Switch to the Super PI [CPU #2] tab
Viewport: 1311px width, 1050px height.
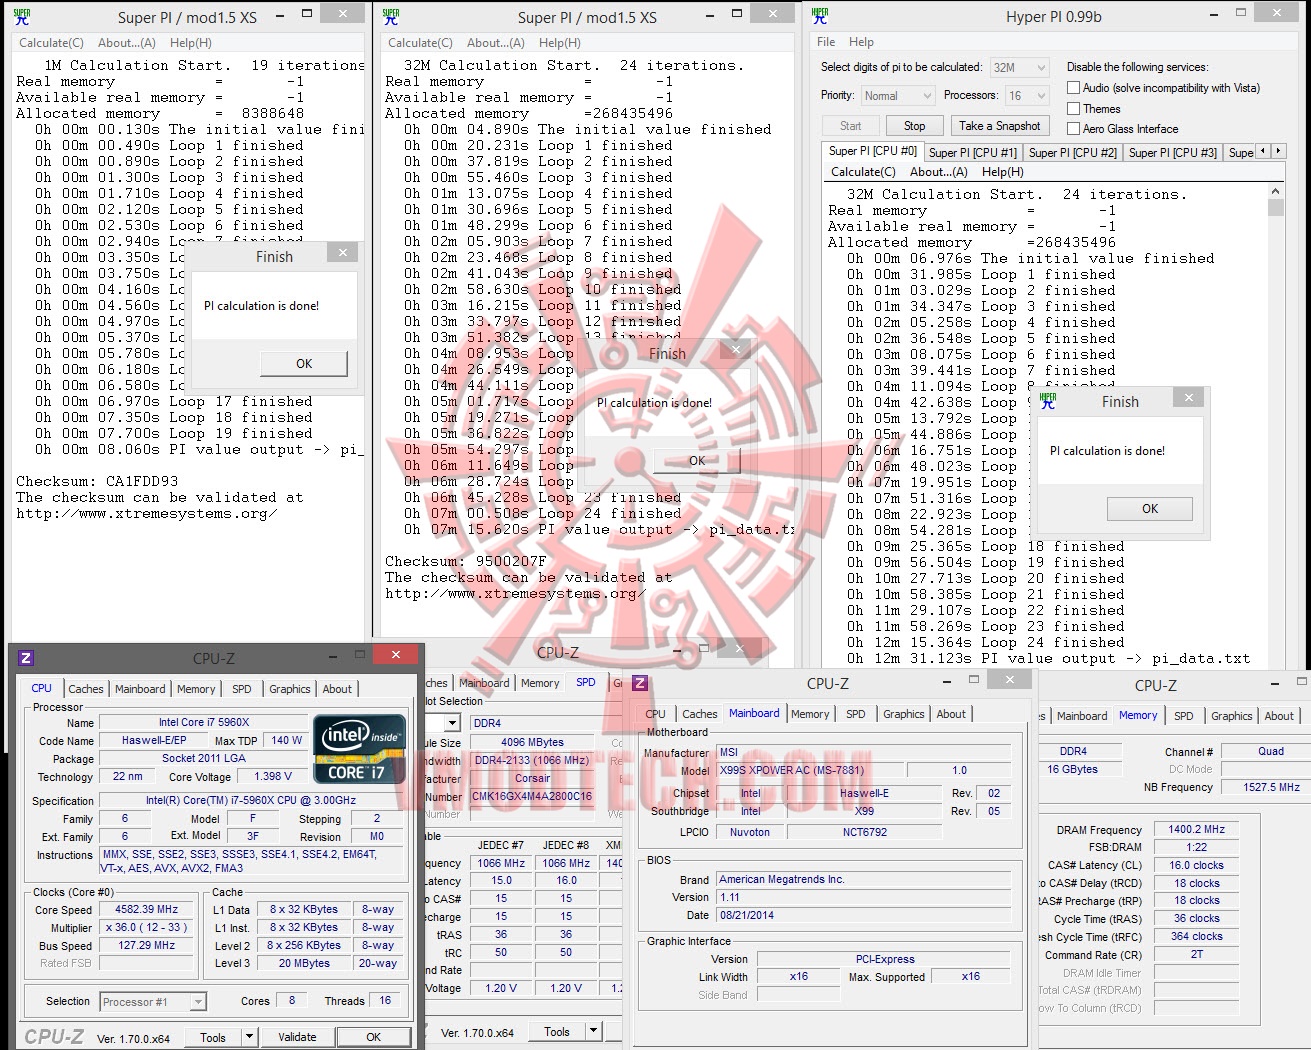pyautogui.click(x=1072, y=152)
